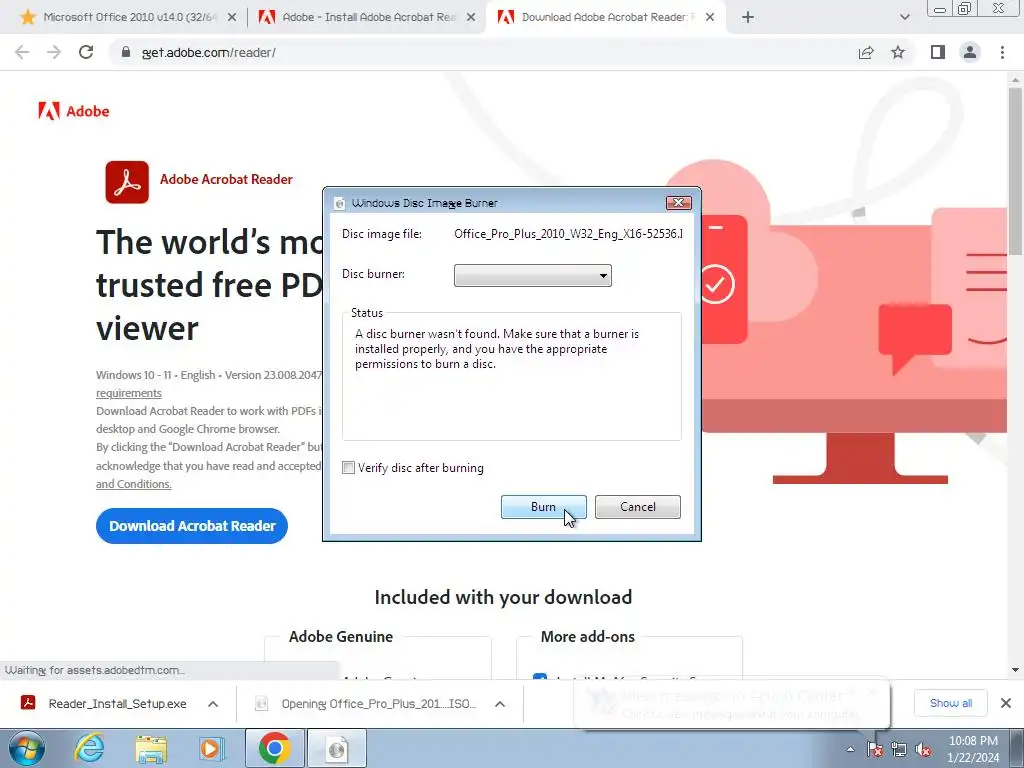
Task: Show hidden tray icons arrow
Action: 850,749
